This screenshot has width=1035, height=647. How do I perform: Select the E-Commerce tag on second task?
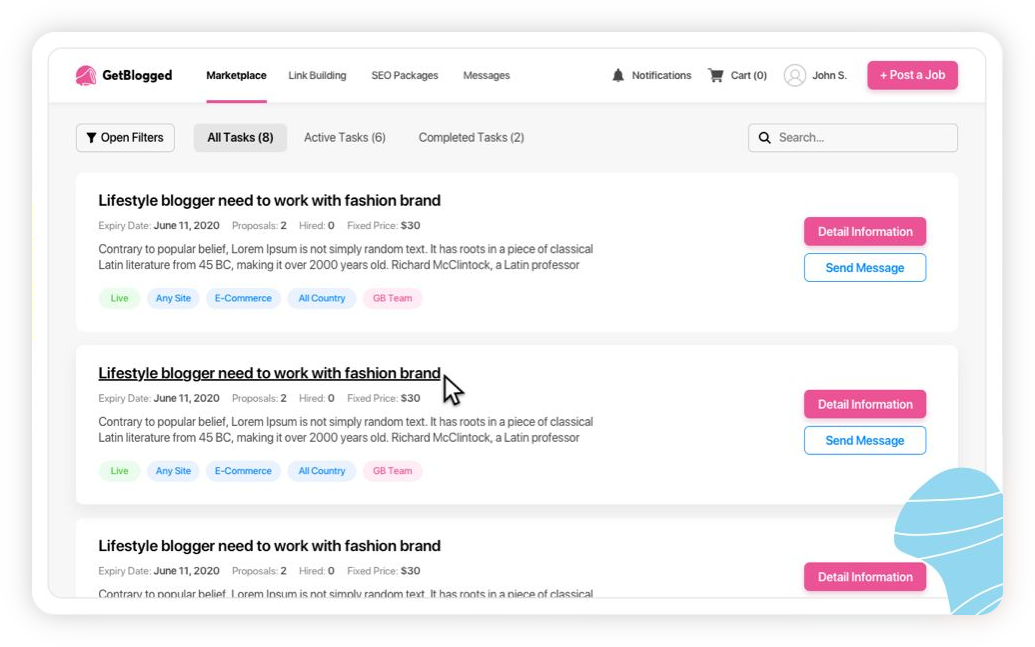pyautogui.click(x=243, y=471)
